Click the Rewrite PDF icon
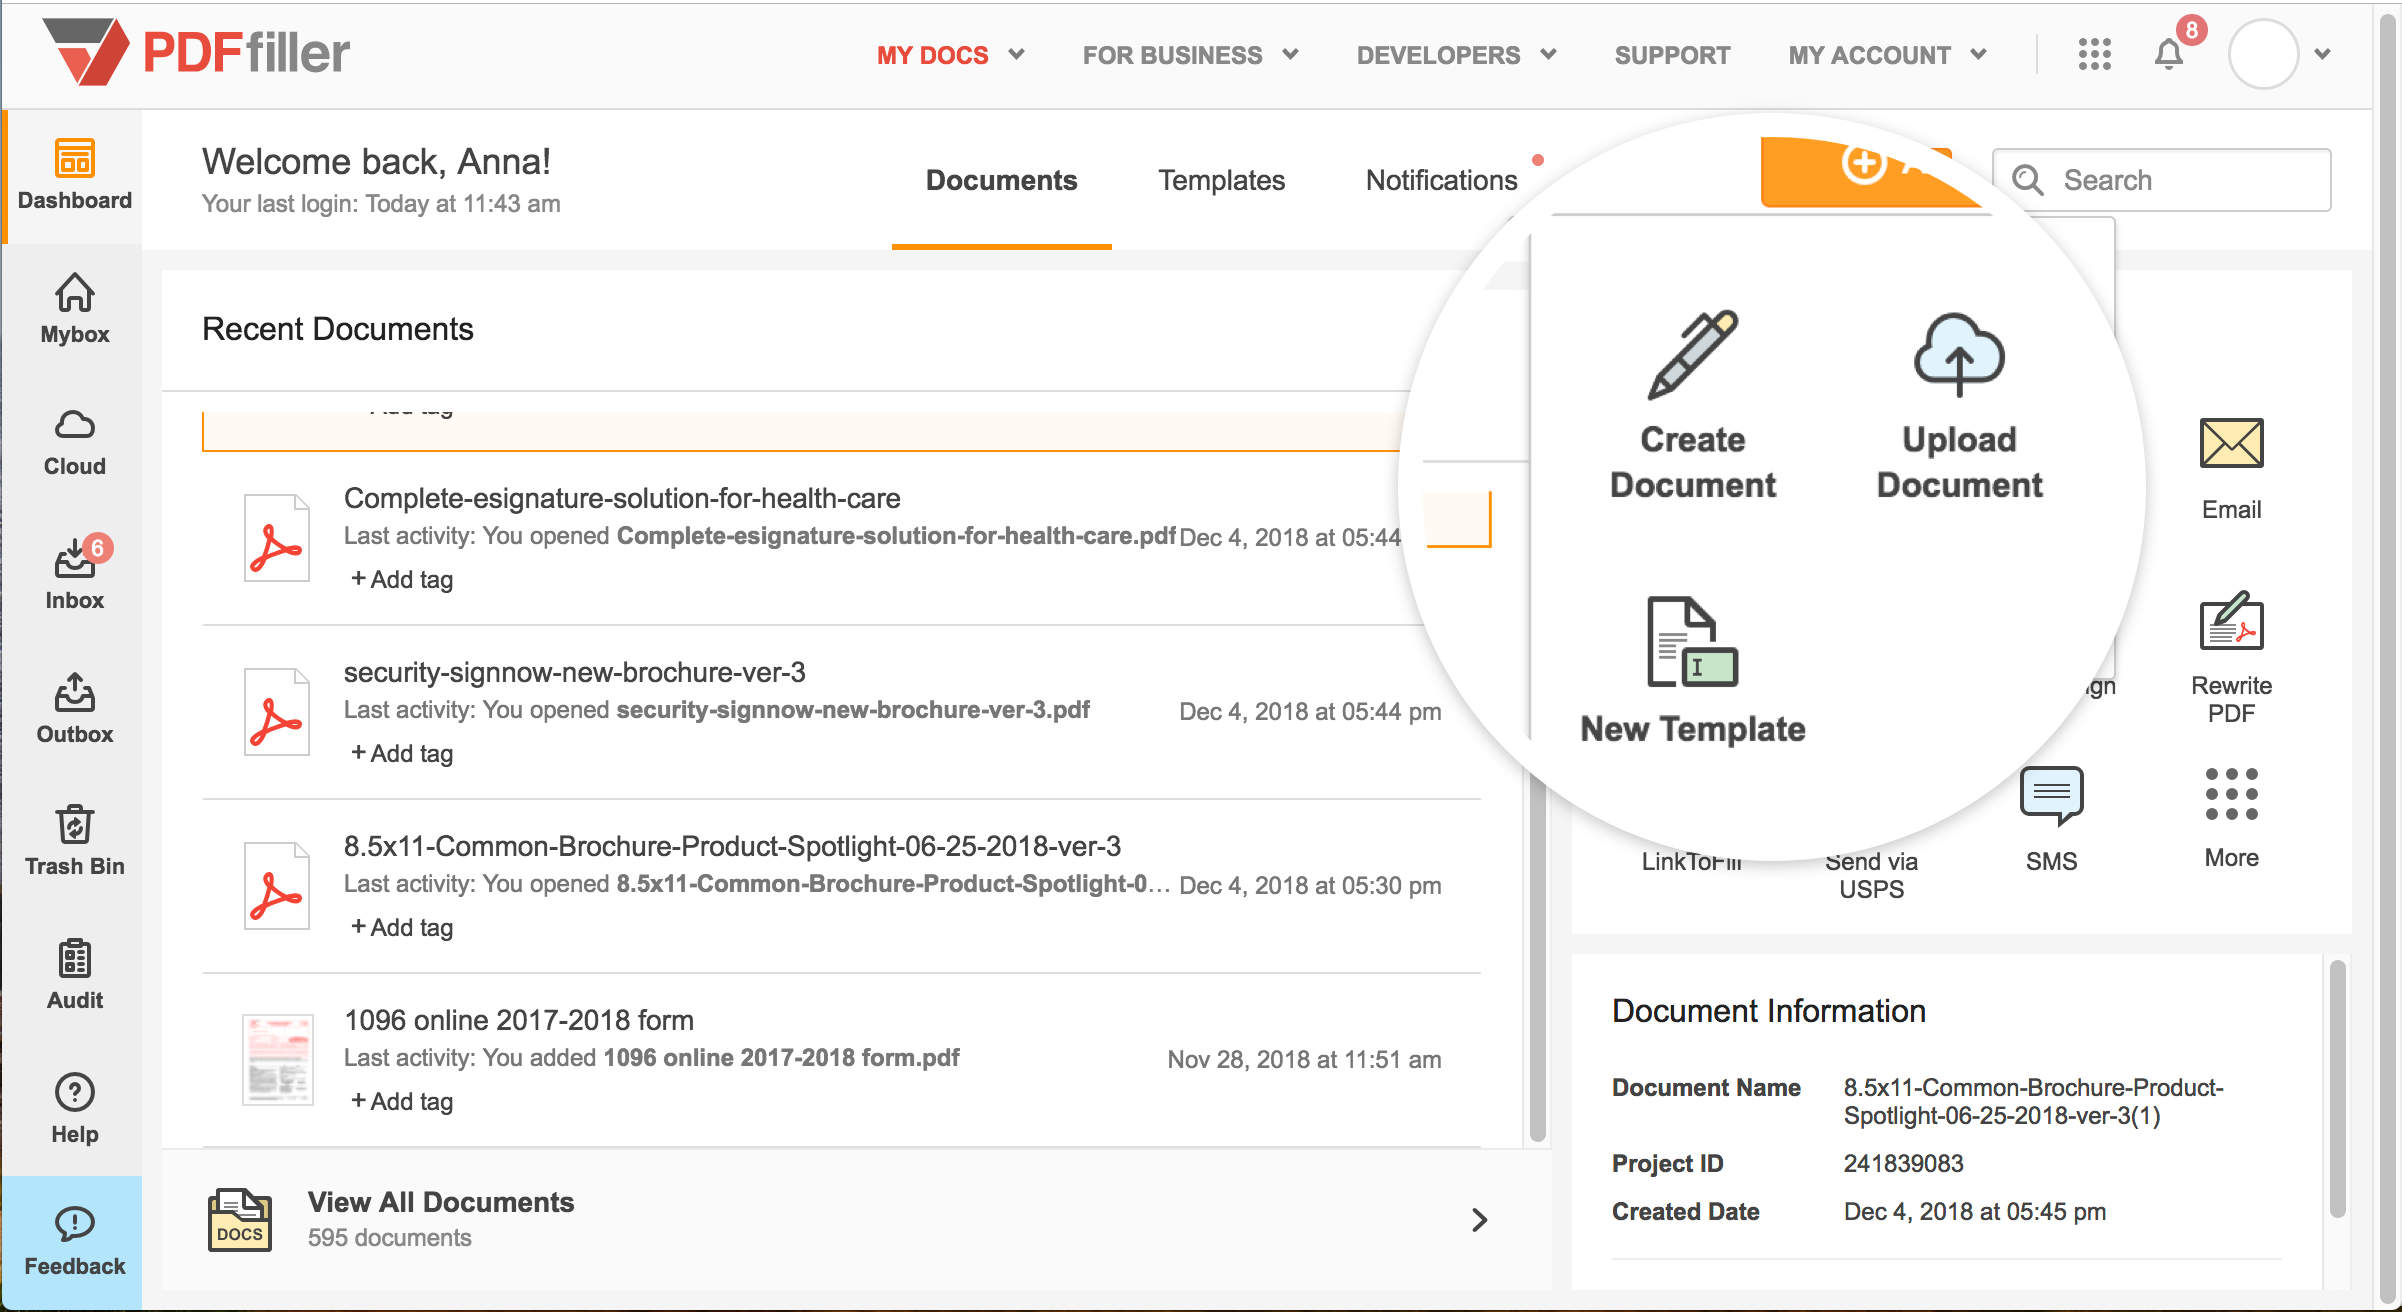The height and width of the screenshot is (1312, 2402). point(2230,623)
